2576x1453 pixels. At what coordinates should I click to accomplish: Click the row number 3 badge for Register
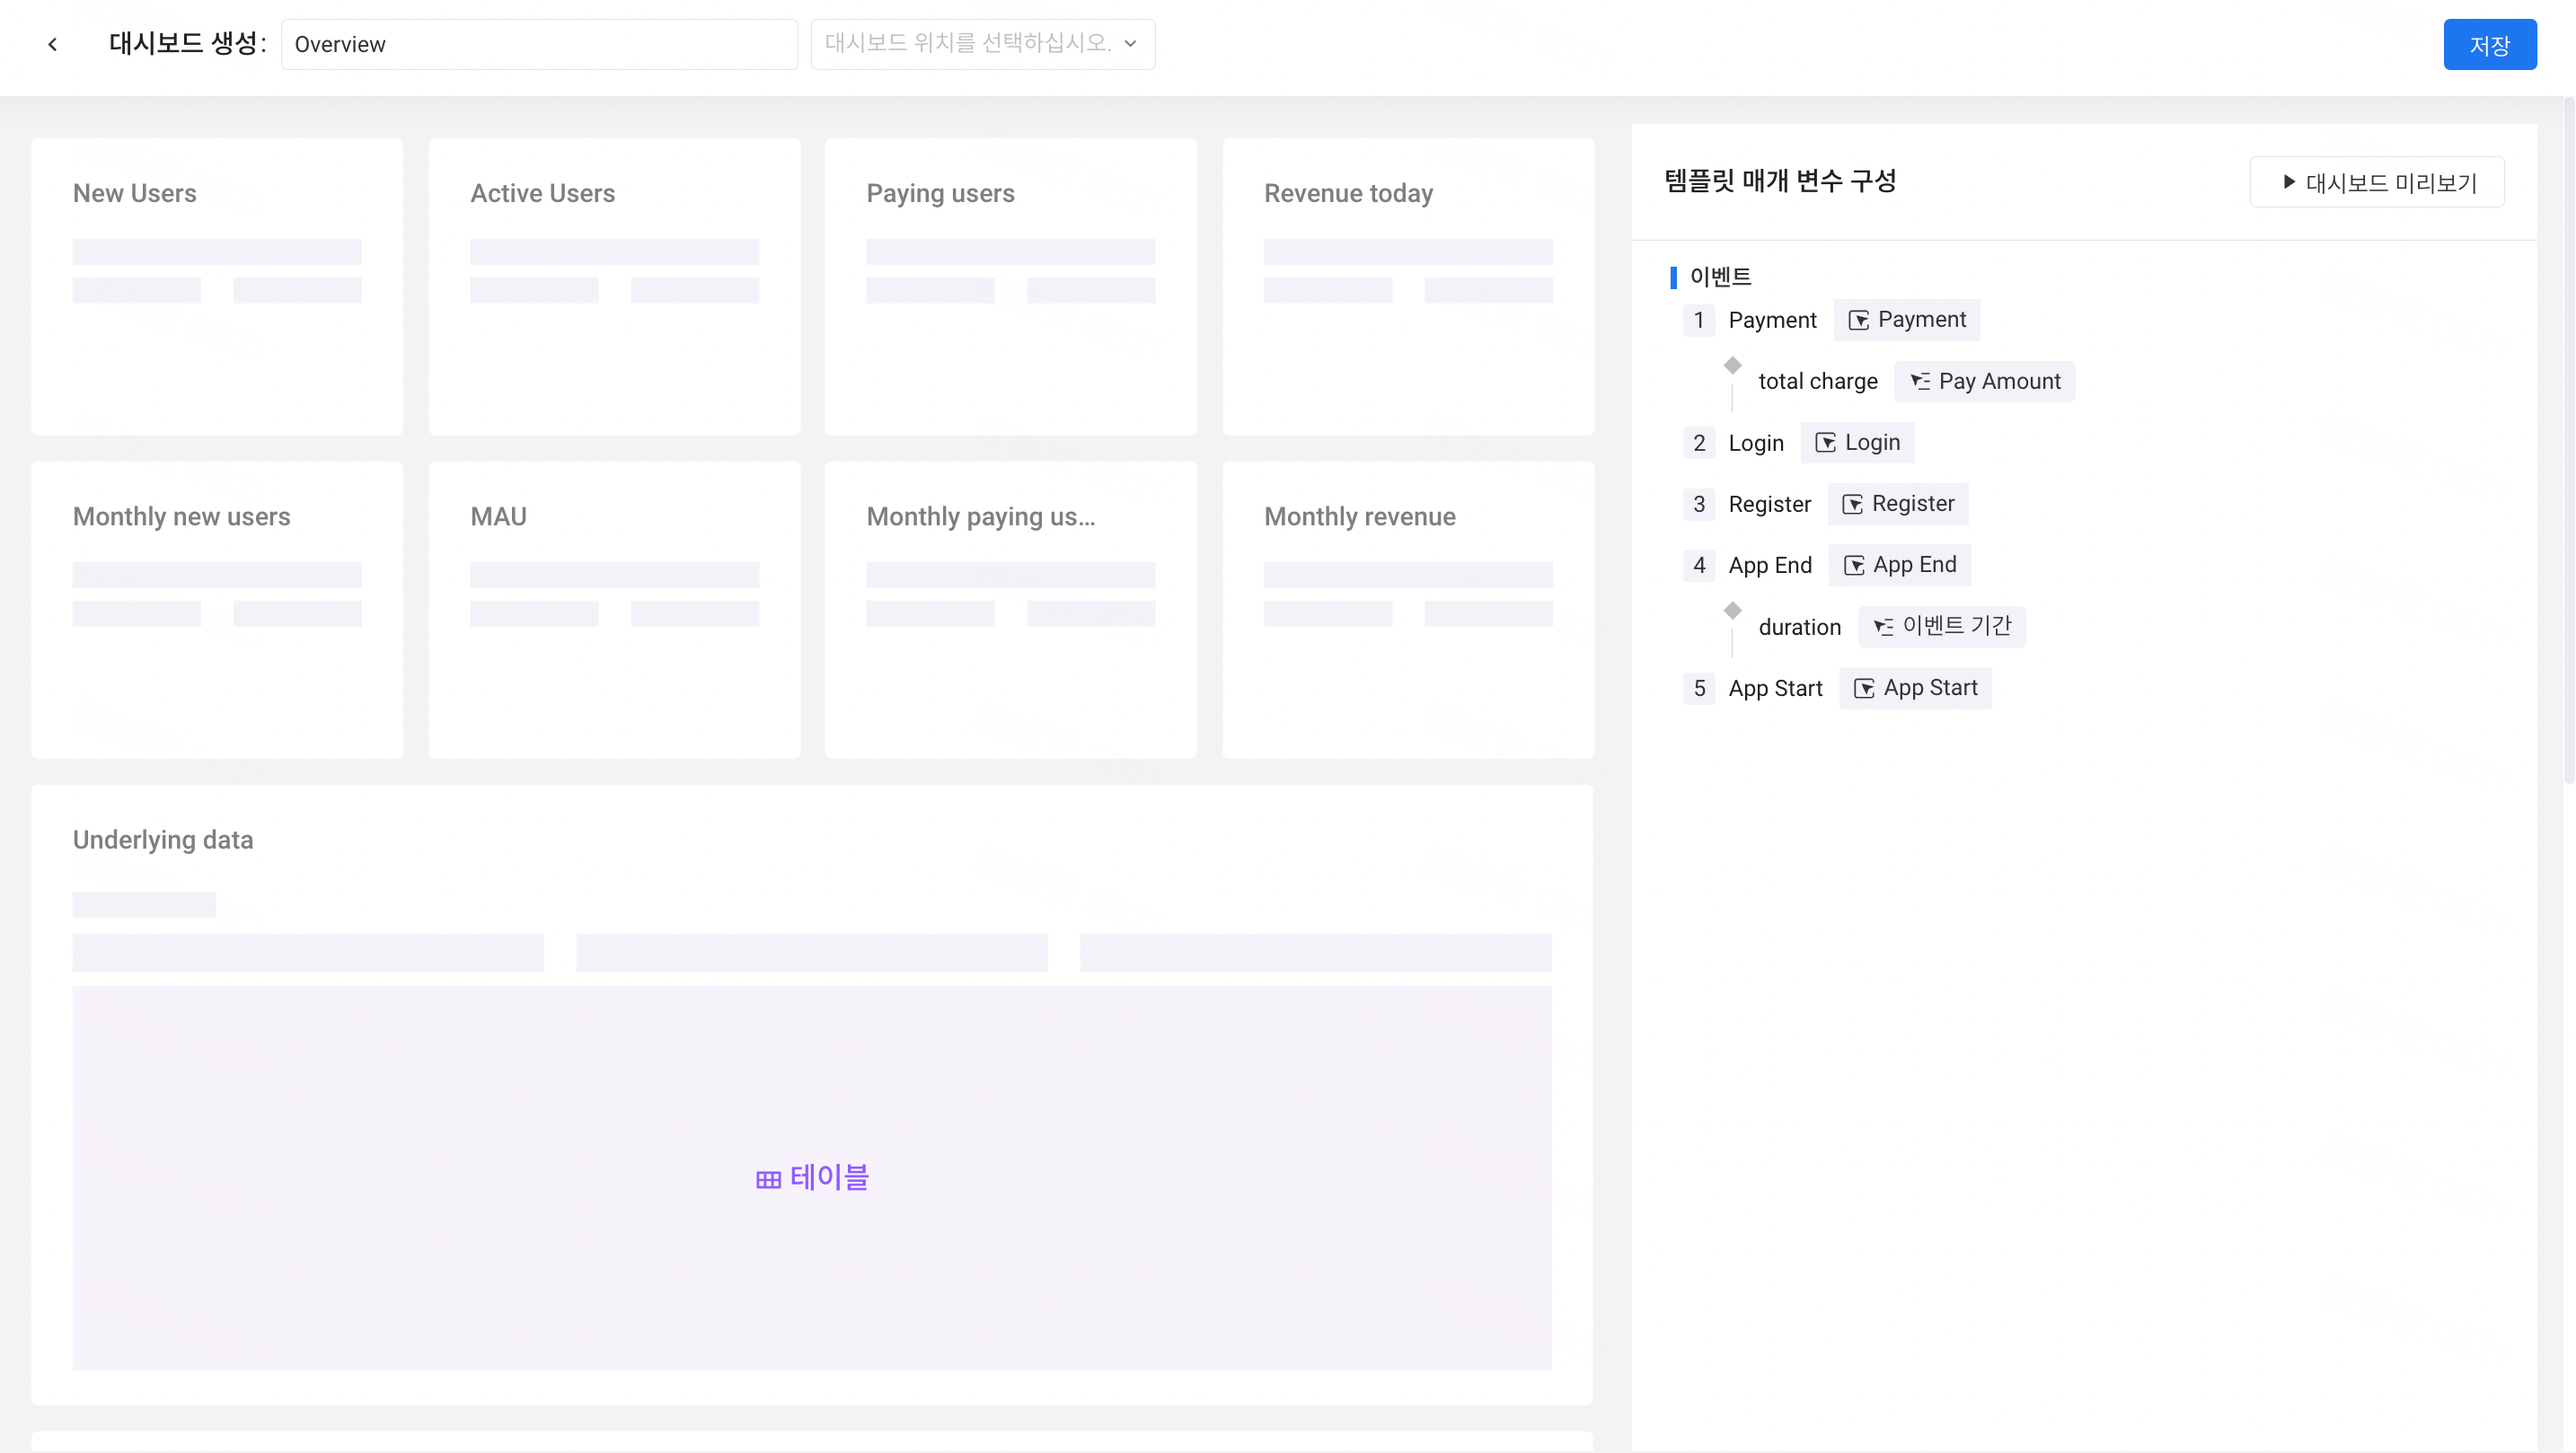tap(1699, 504)
